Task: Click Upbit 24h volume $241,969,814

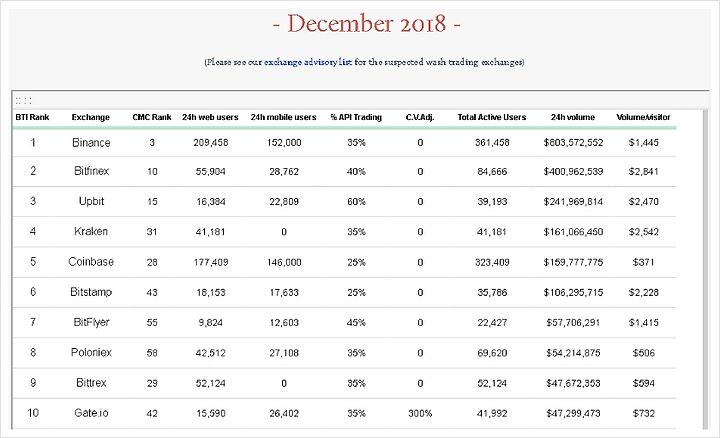Action: tap(573, 202)
